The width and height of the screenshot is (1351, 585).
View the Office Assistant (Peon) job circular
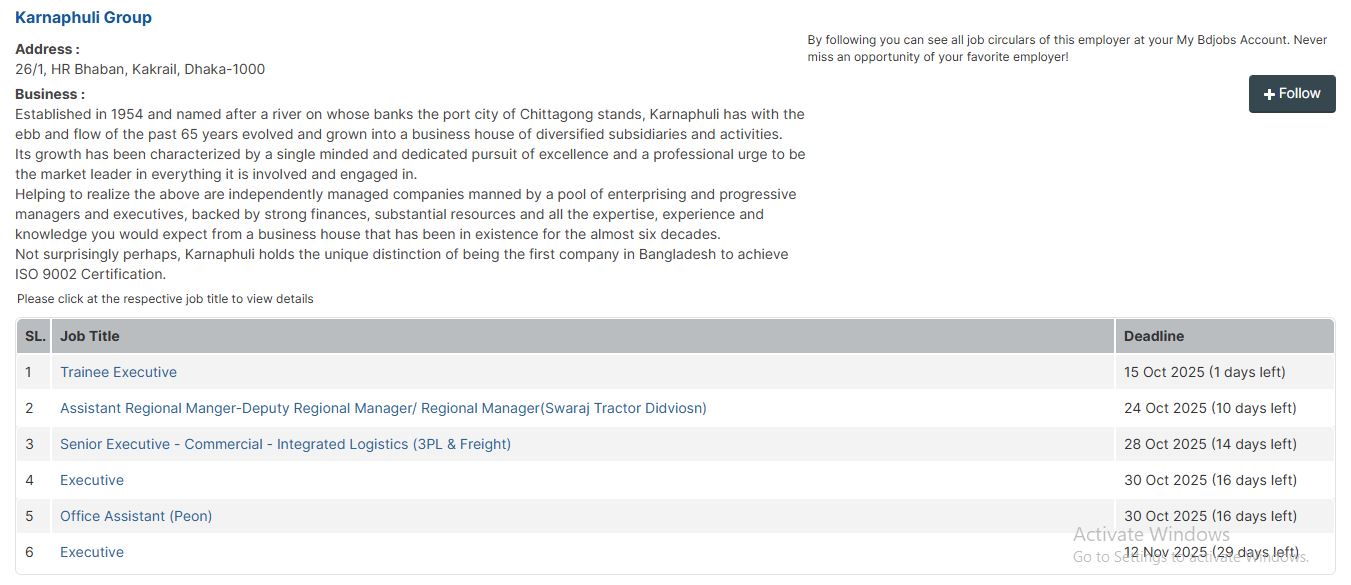[x=135, y=515]
